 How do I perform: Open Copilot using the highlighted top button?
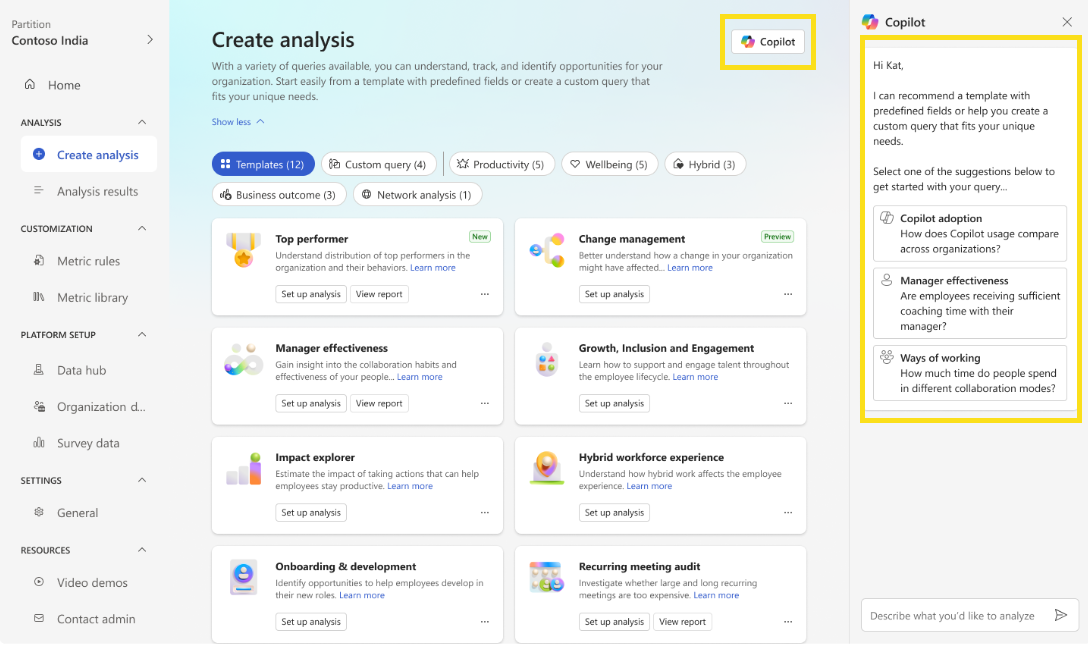coord(767,41)
